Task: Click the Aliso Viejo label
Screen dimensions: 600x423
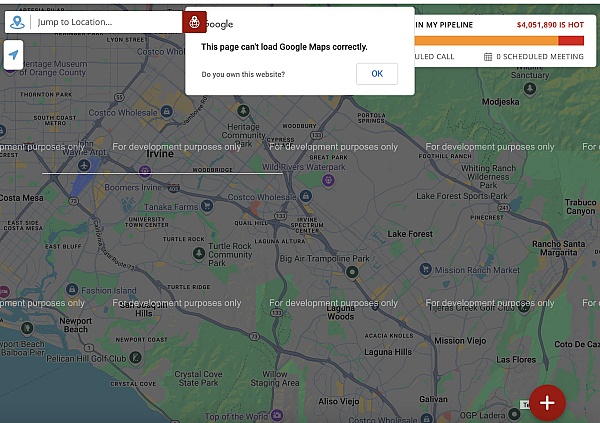Action: click(x=339, y=401)
